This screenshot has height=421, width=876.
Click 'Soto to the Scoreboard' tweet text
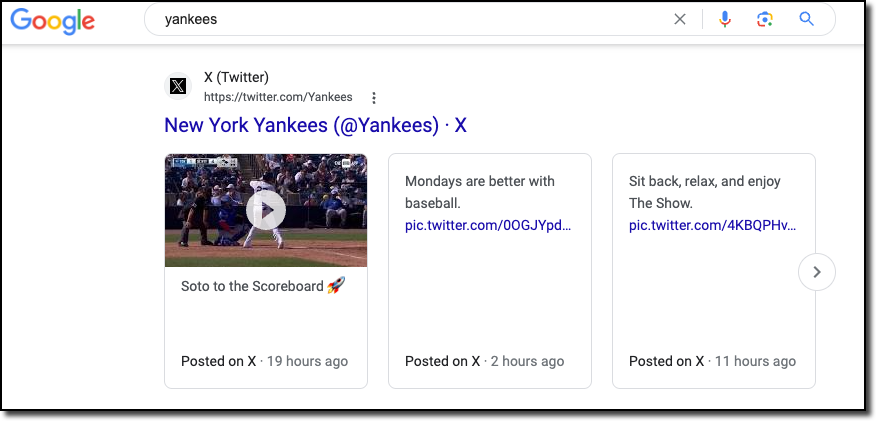click(263, 286)
